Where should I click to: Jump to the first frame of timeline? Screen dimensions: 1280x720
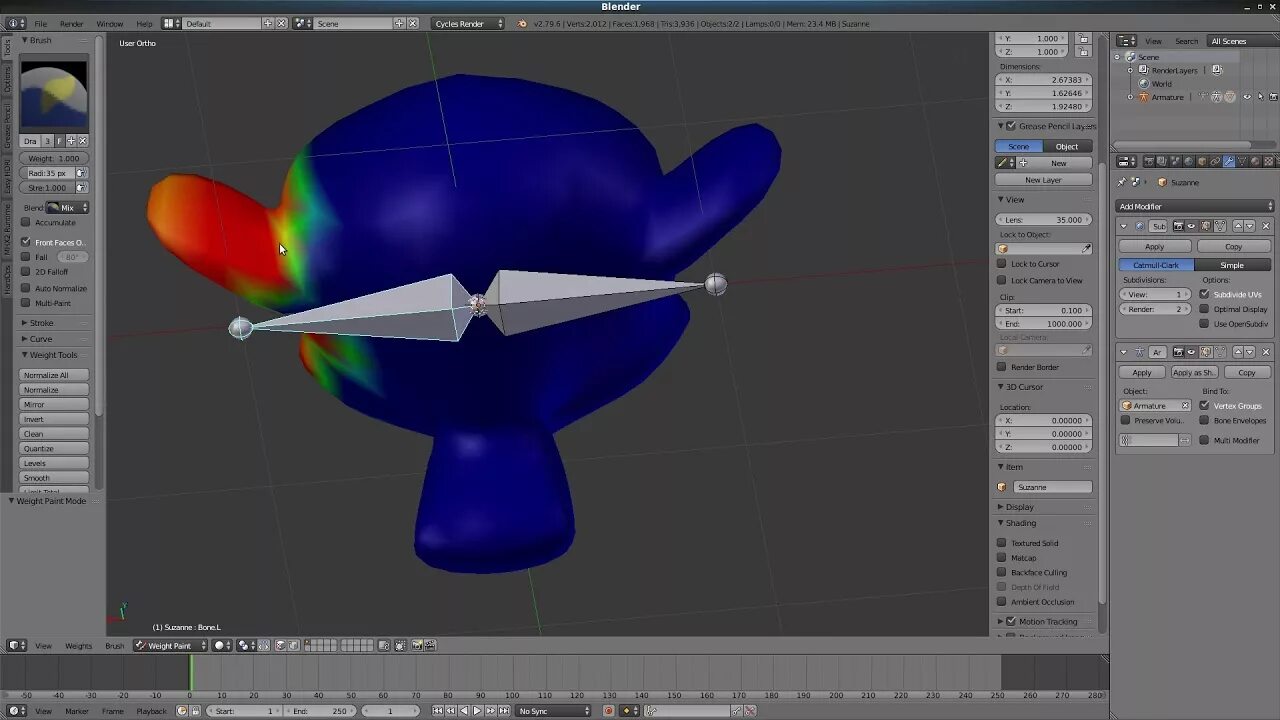pyautogui.click(x=437, y=711)
